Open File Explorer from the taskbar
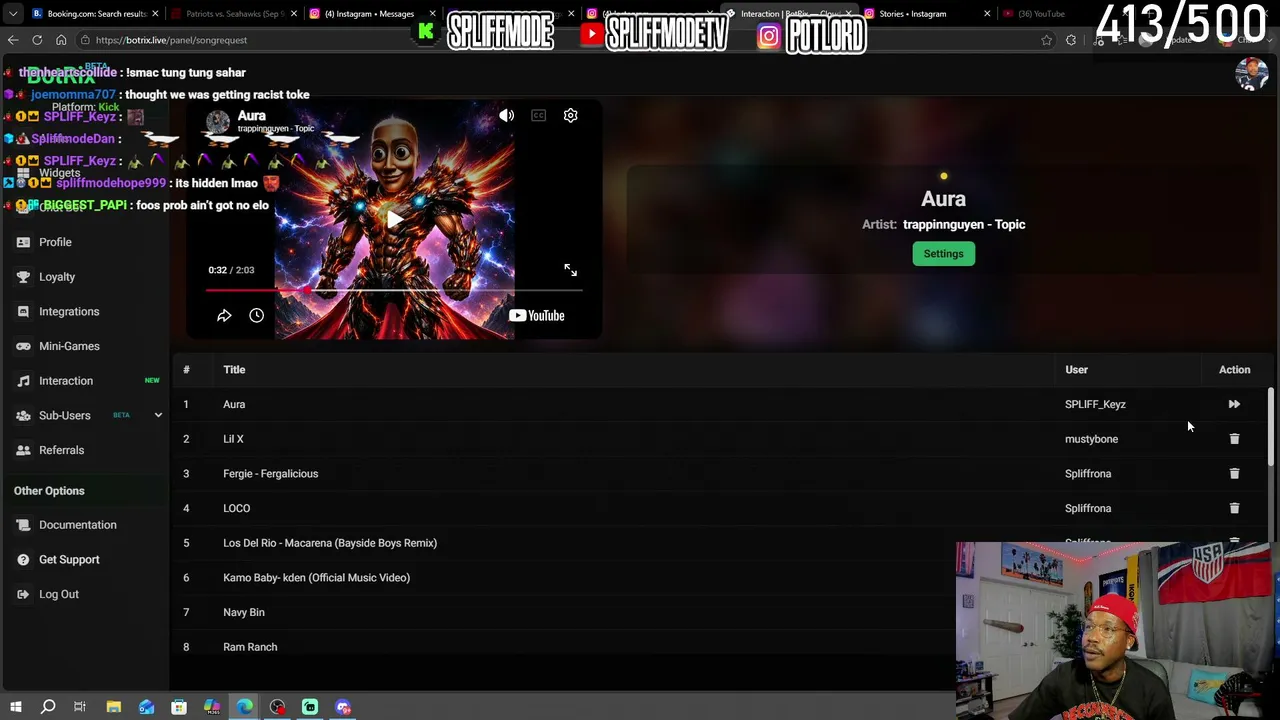Screen dimensions: 1280x720 click(114, 708)
